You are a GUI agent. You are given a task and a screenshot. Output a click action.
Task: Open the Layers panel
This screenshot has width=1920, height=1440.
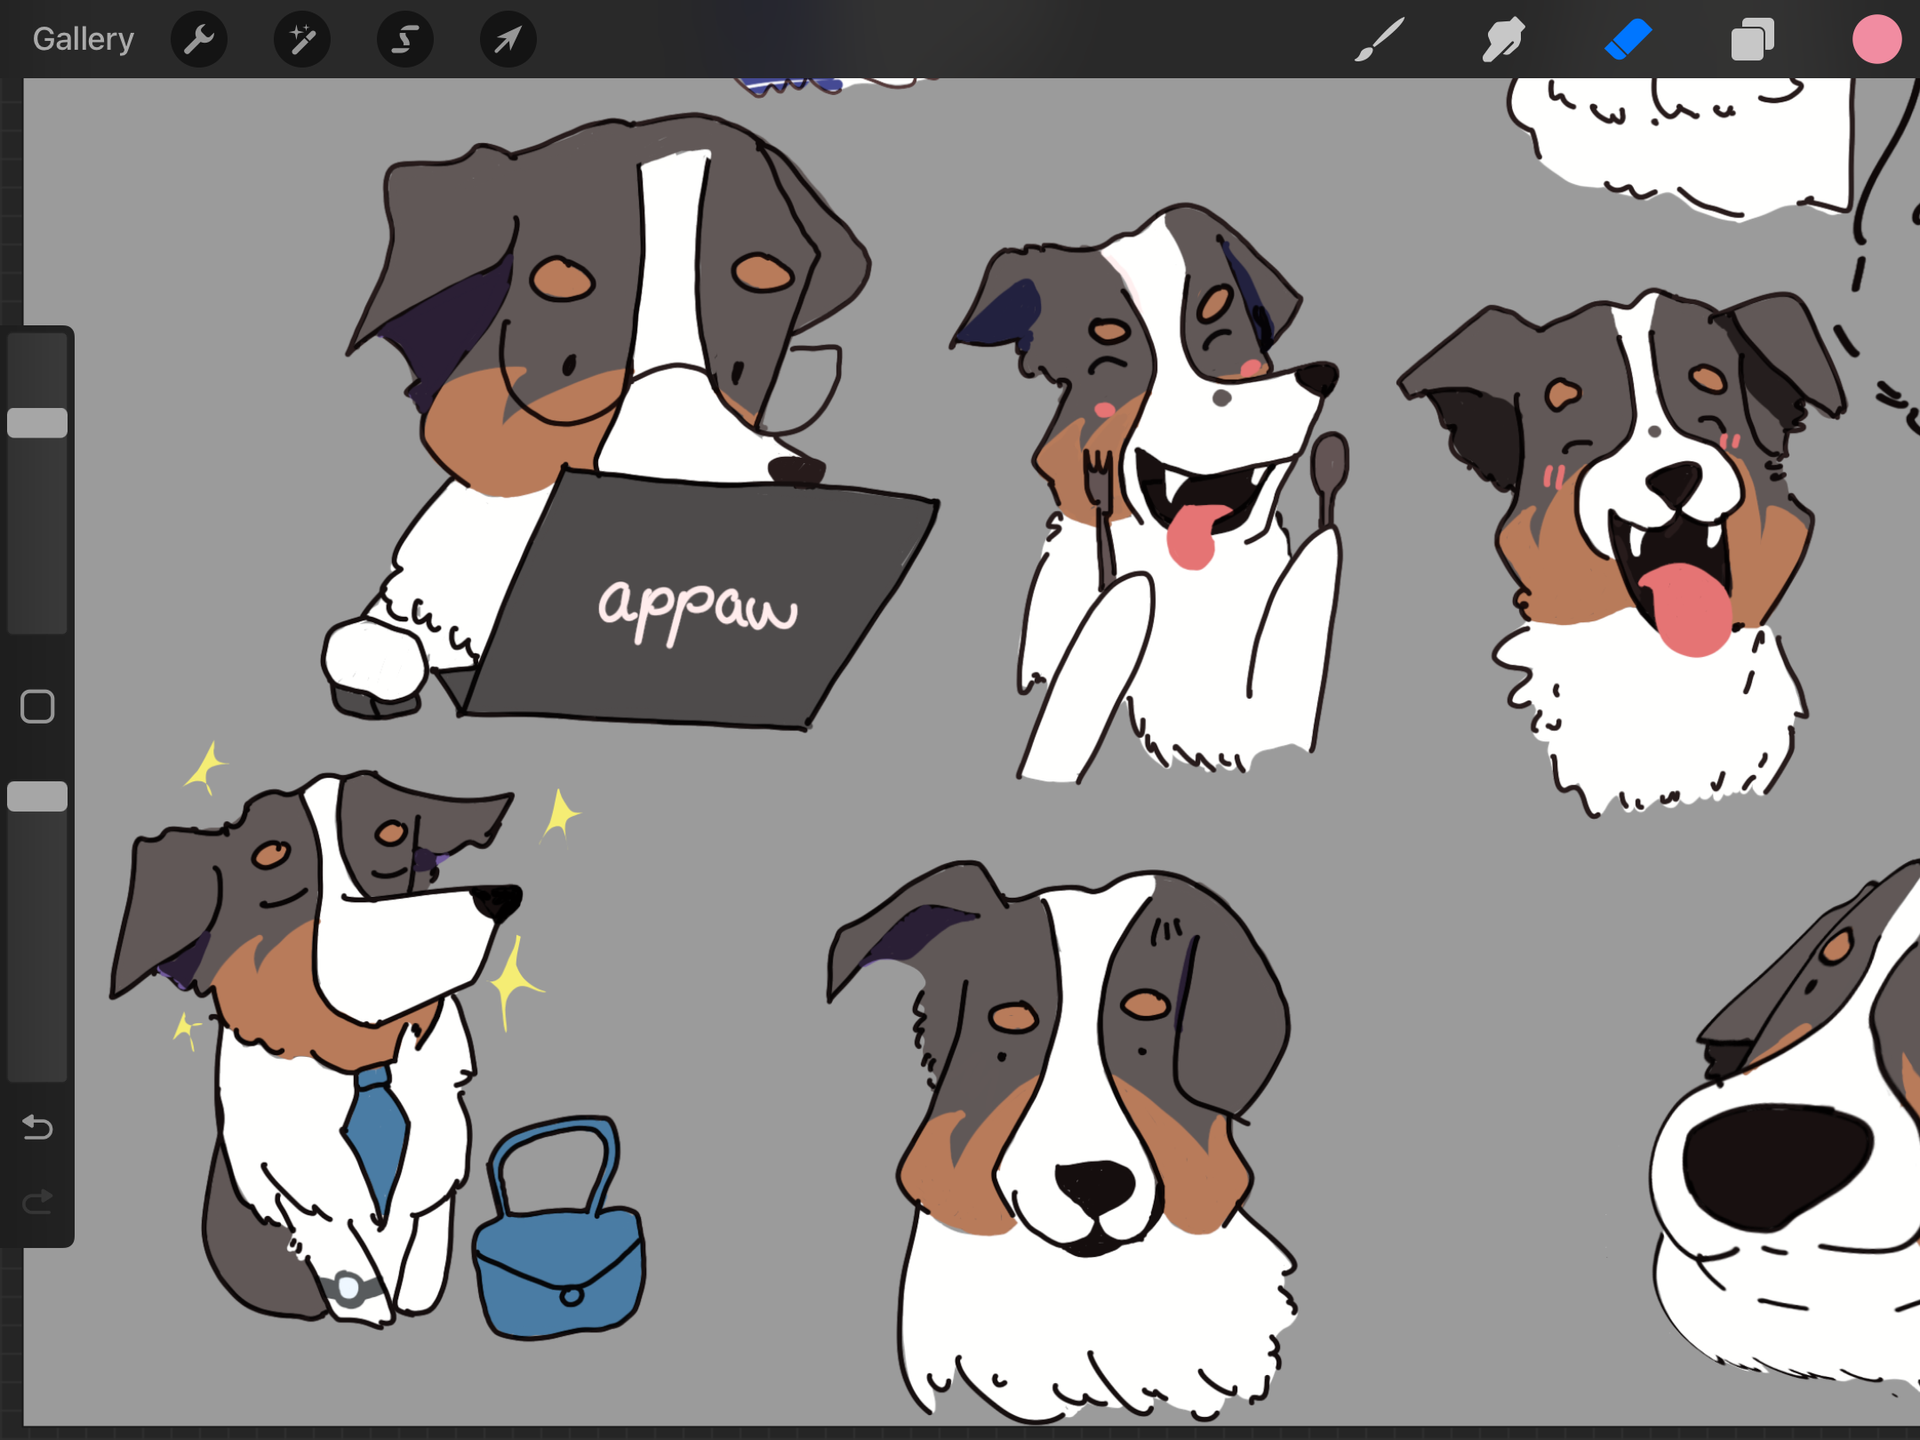tap(1752, 40)
